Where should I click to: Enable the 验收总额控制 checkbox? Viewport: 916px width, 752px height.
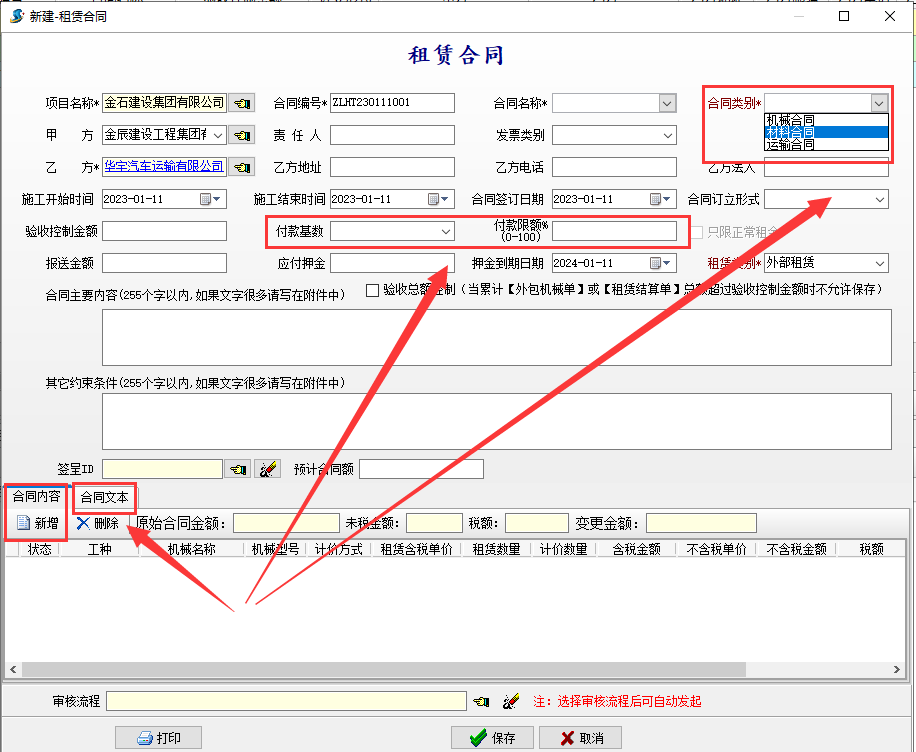tap(373, 291)
